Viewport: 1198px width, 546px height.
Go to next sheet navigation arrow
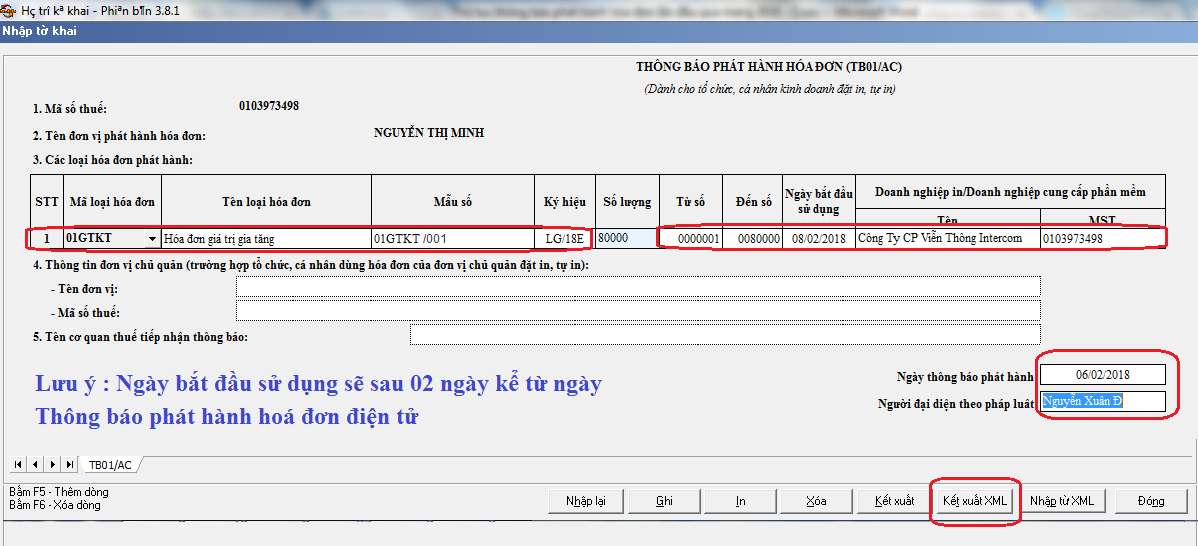click(x=52, y=464)
